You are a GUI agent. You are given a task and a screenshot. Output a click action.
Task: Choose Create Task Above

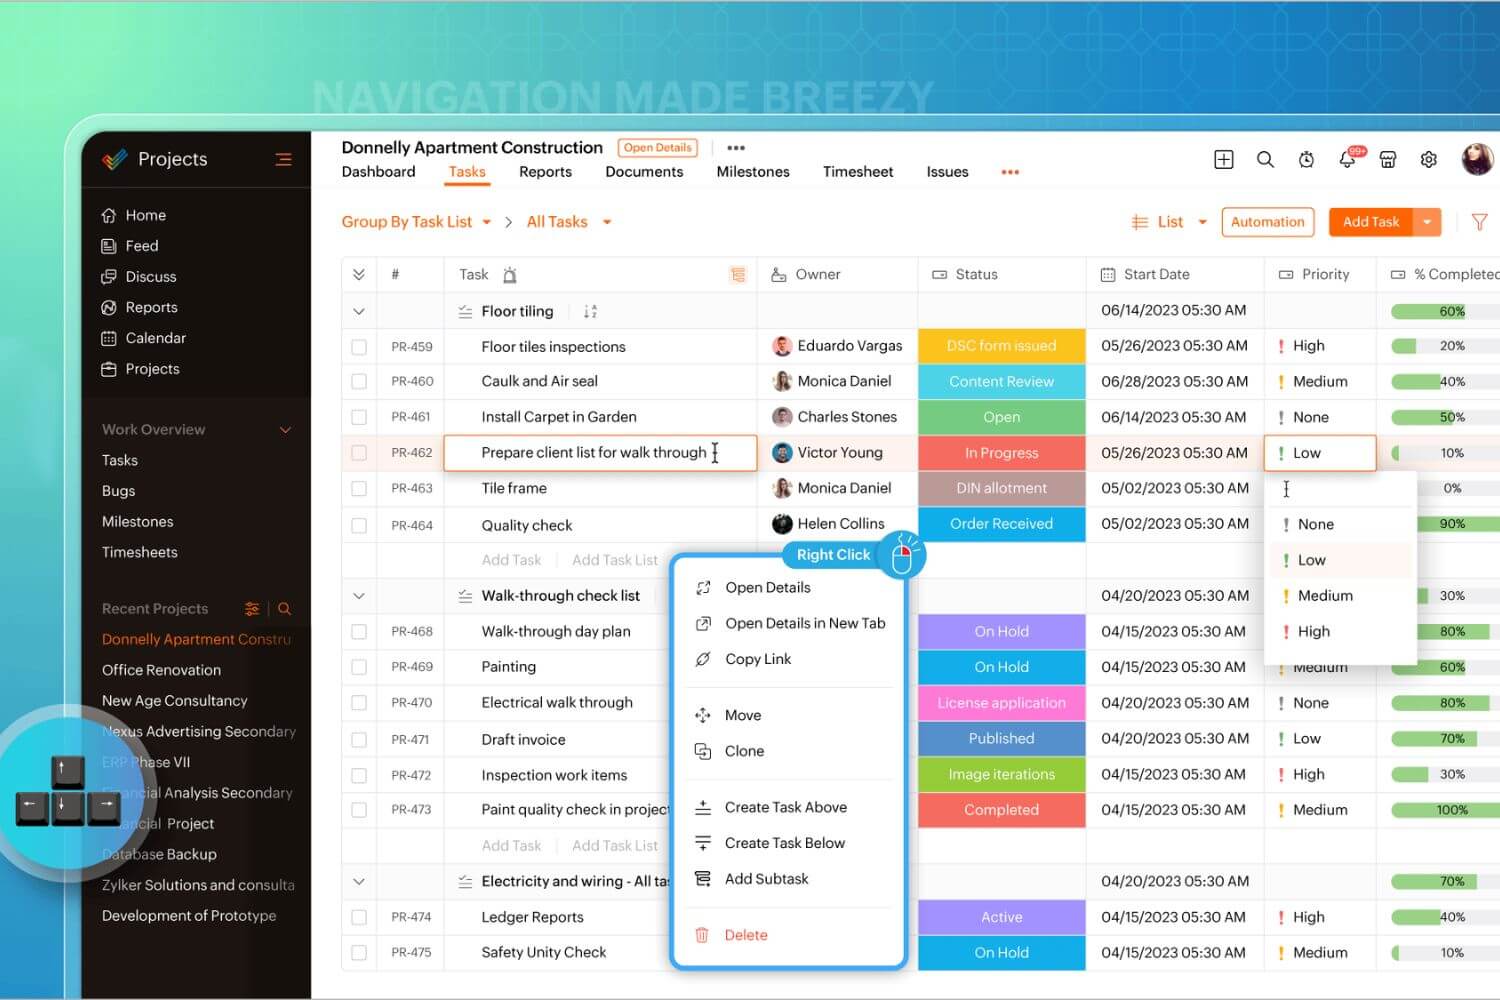click(771, 807)
